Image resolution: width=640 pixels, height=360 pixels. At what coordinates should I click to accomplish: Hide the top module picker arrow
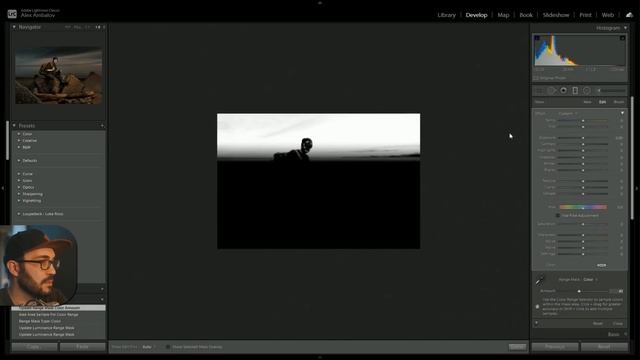point(320,2)
